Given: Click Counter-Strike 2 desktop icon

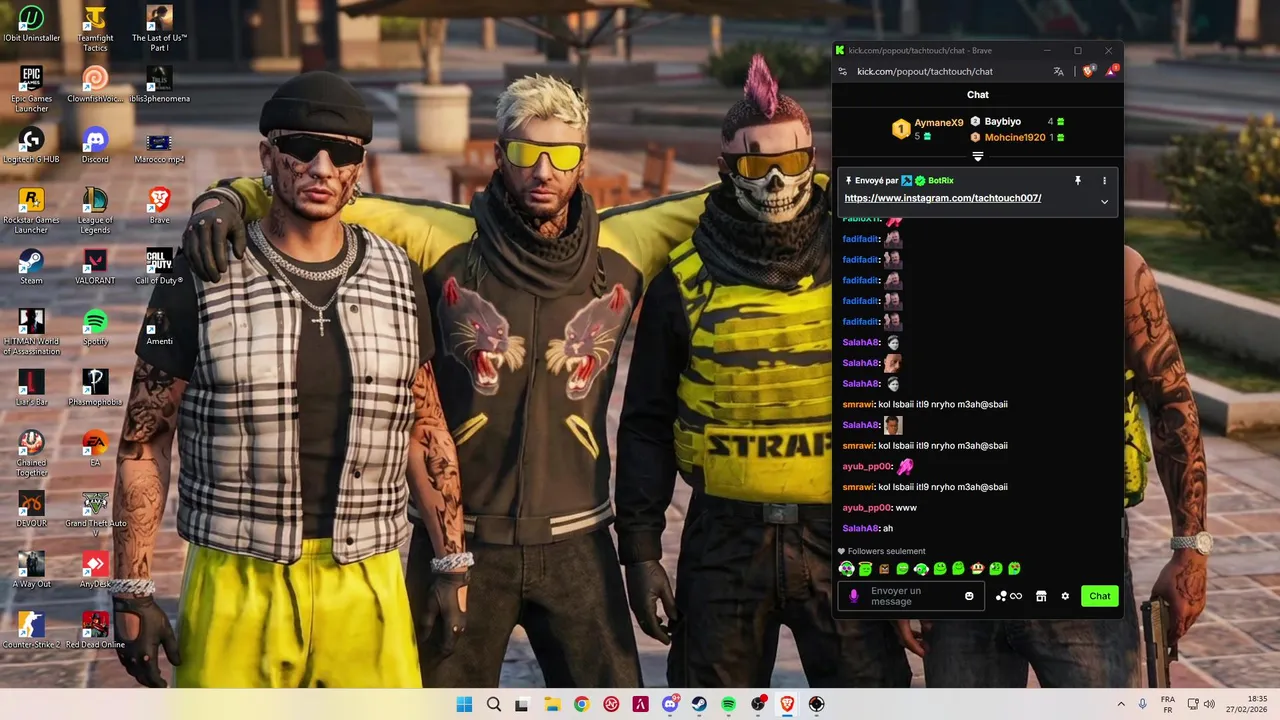Looking at the screenshot, I should pyautogui.click(x=31, y=631).
